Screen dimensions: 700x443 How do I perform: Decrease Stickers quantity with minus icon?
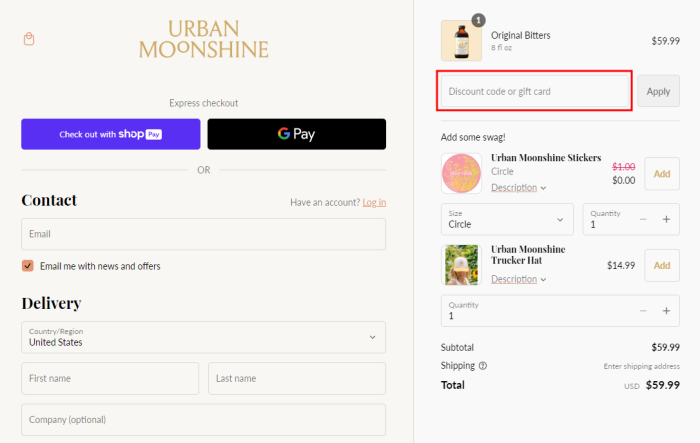643,219
